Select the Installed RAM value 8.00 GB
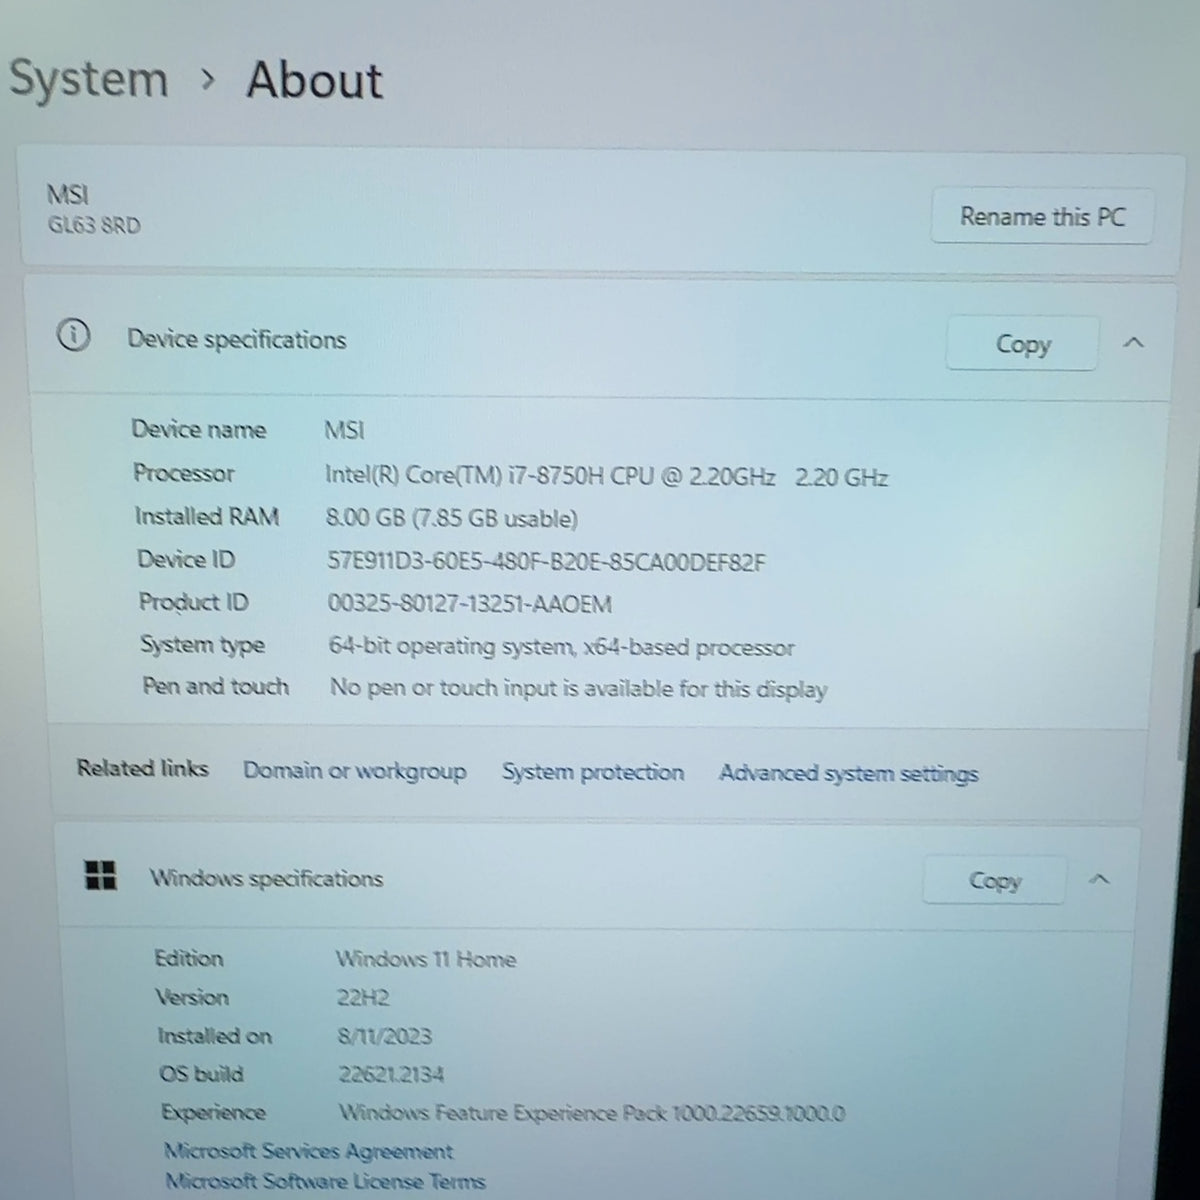Image resolution: width=1200 pixels, height=1200 pixels. (x=452, y=518)
